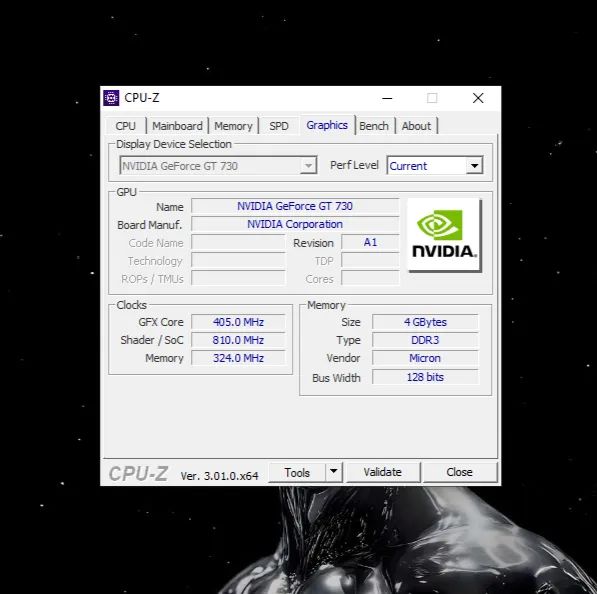Select the Graphics tab
This screenshot has height=594, width=597.
(x=327, y=125)
